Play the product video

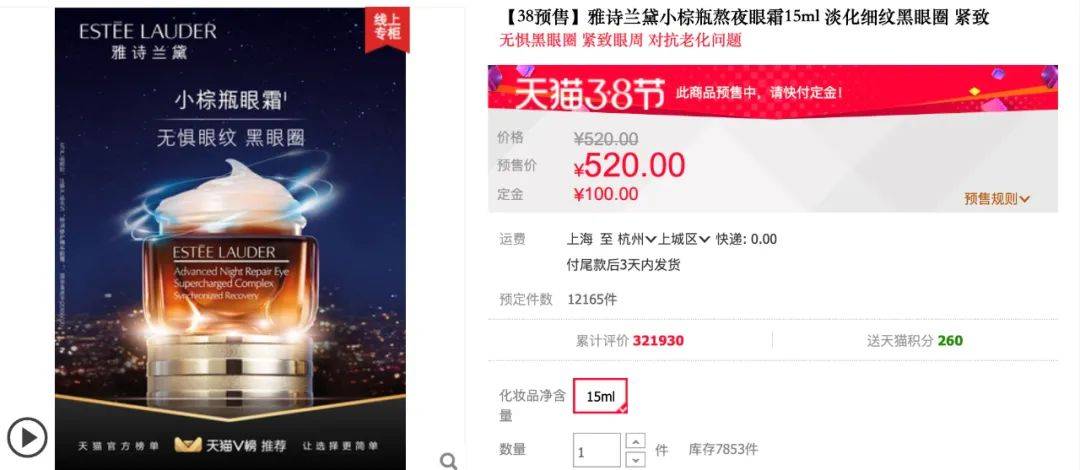tap(27, 438)
